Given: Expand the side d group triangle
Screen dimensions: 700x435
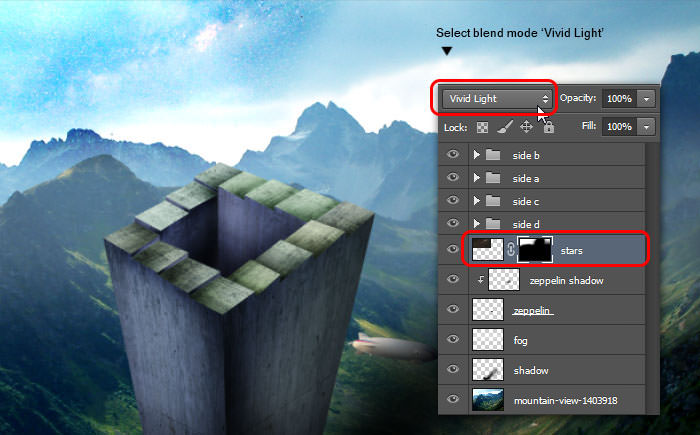Looking at the screenshot, I should [476, 223].
